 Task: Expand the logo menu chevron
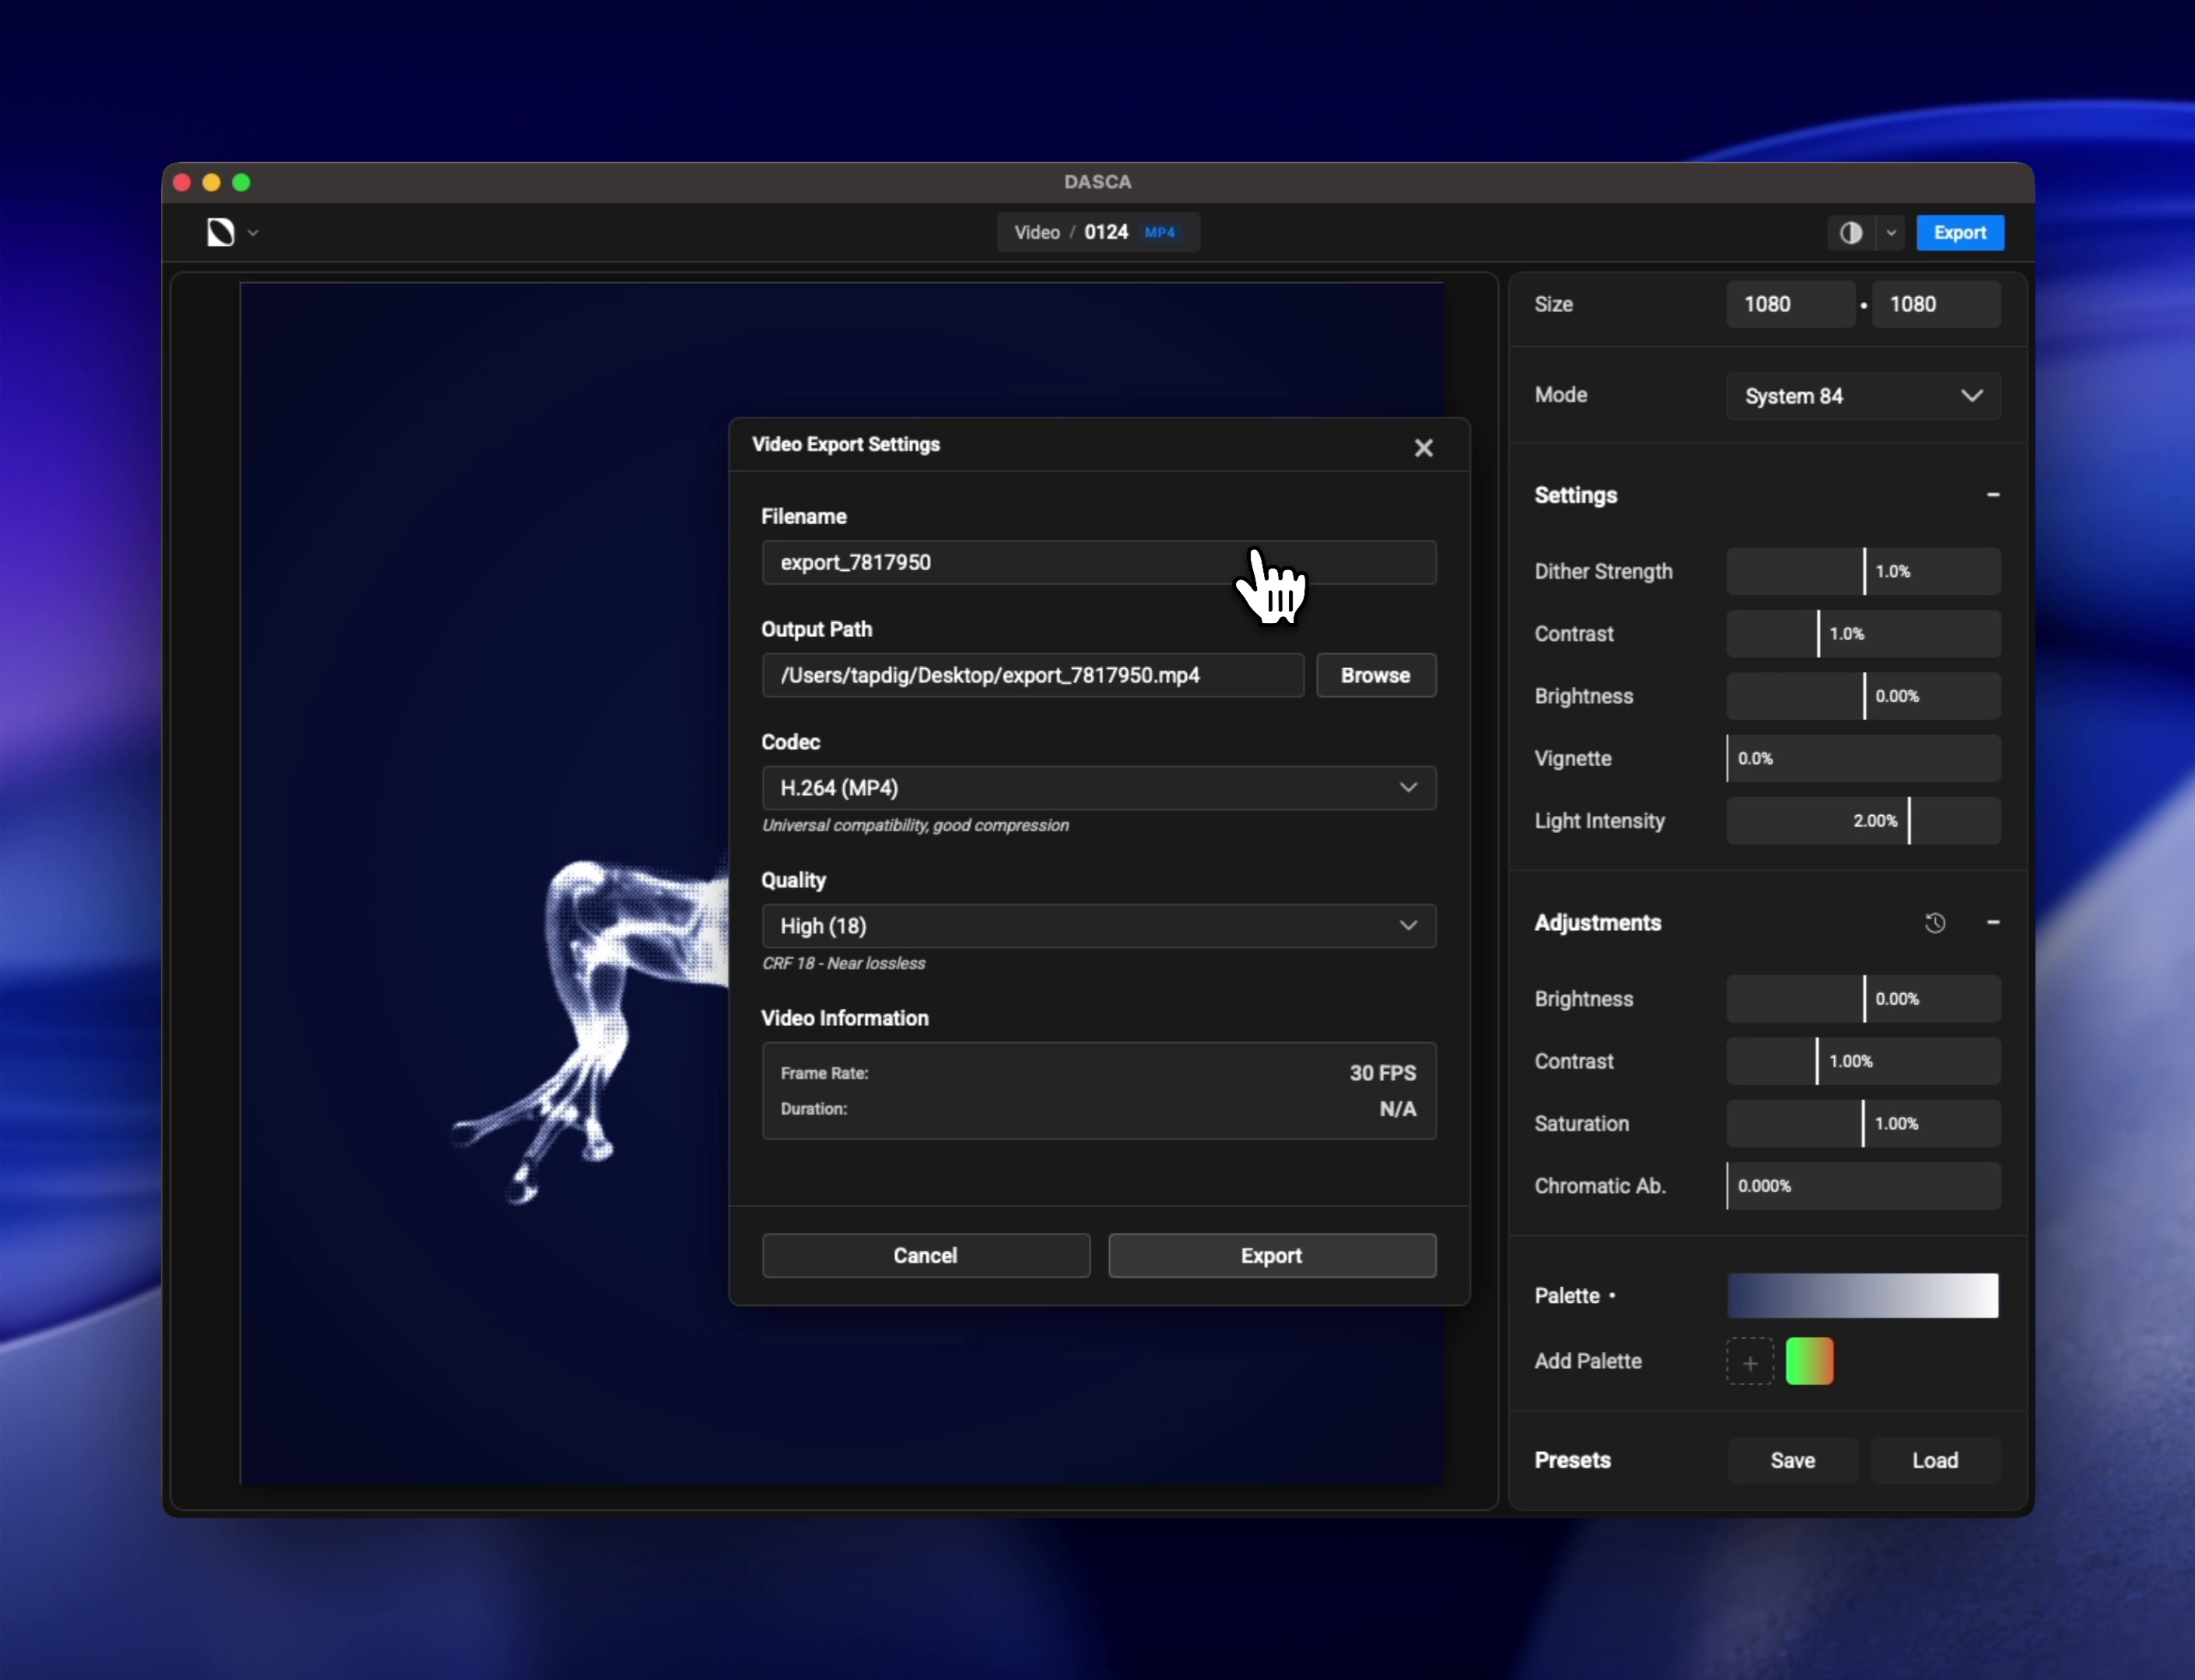point(253,232)
